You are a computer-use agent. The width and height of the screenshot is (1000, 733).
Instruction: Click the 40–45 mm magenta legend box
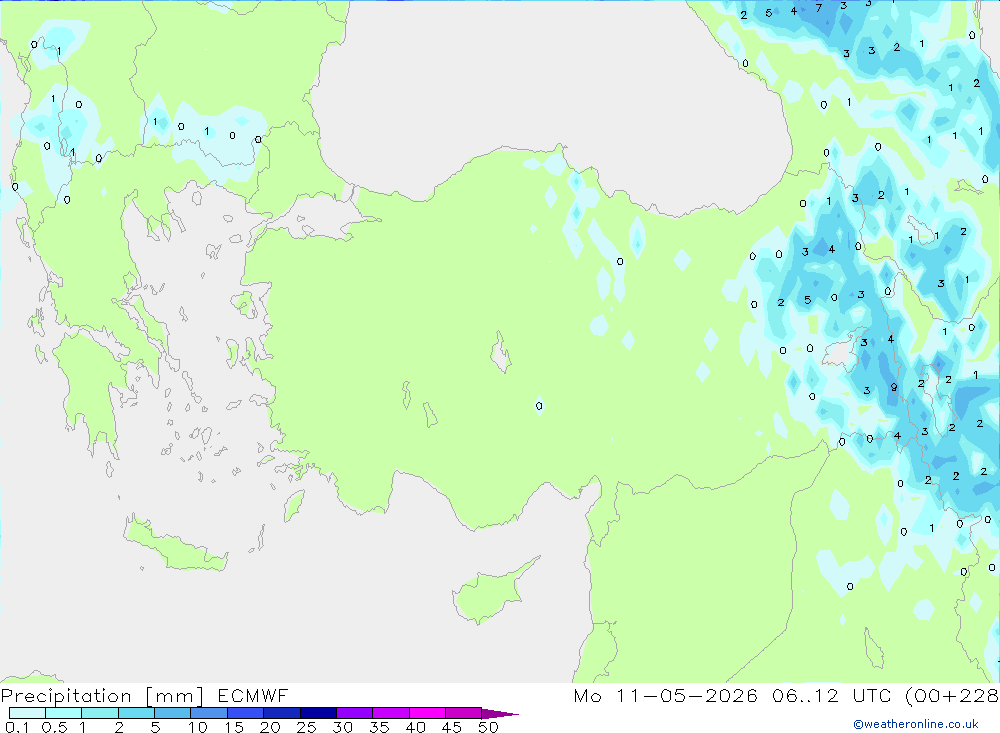point(427,713)
